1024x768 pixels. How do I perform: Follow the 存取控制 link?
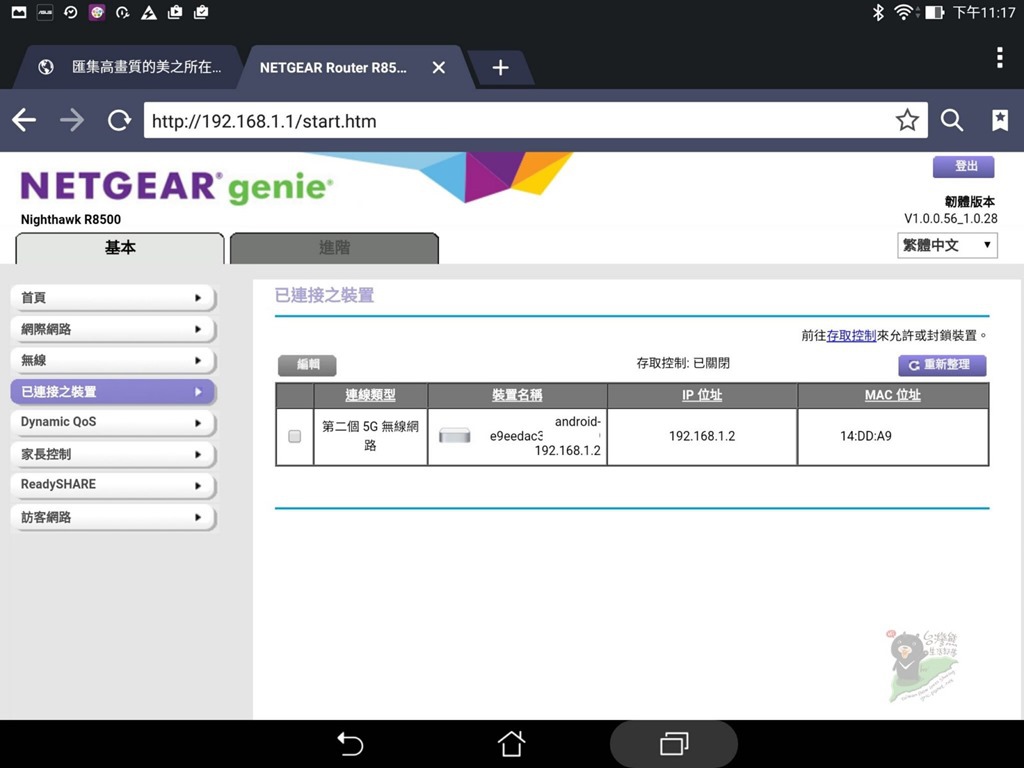click(x=851, y=336)
